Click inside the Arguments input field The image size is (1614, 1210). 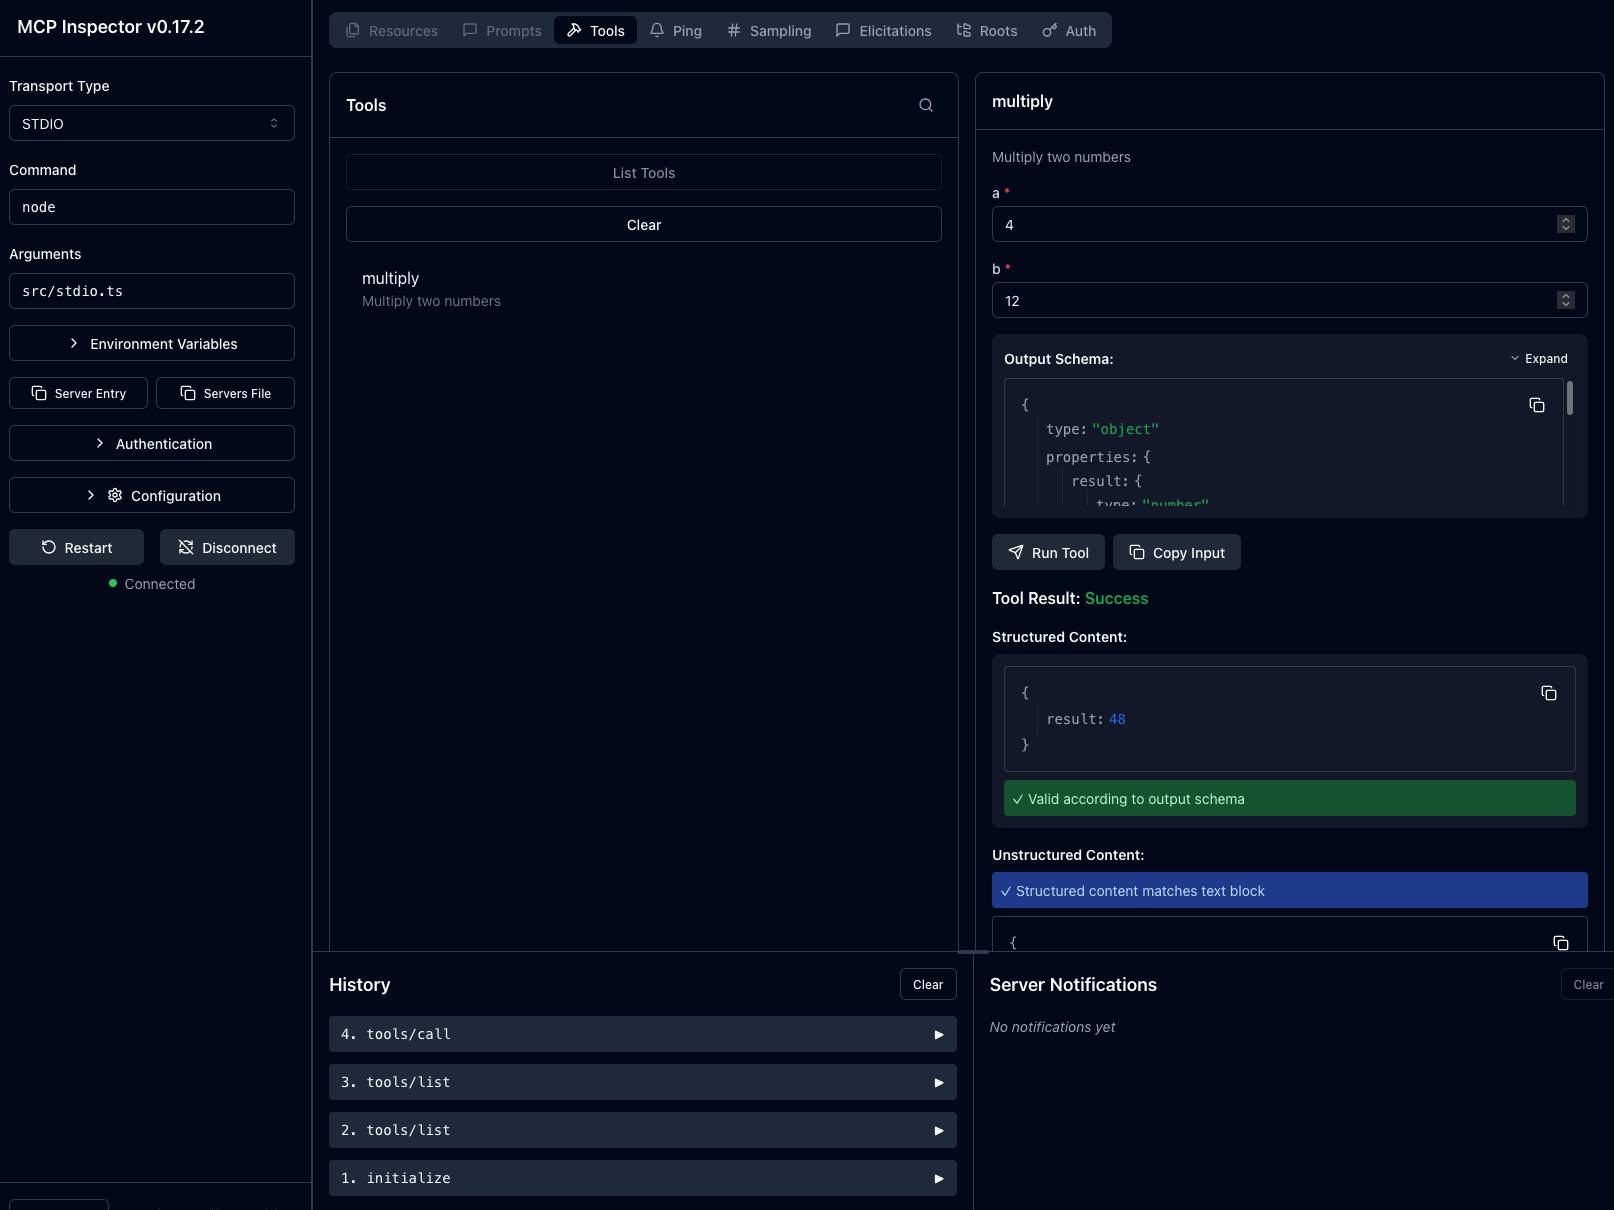pyautogui.click(x=151, y=290)
